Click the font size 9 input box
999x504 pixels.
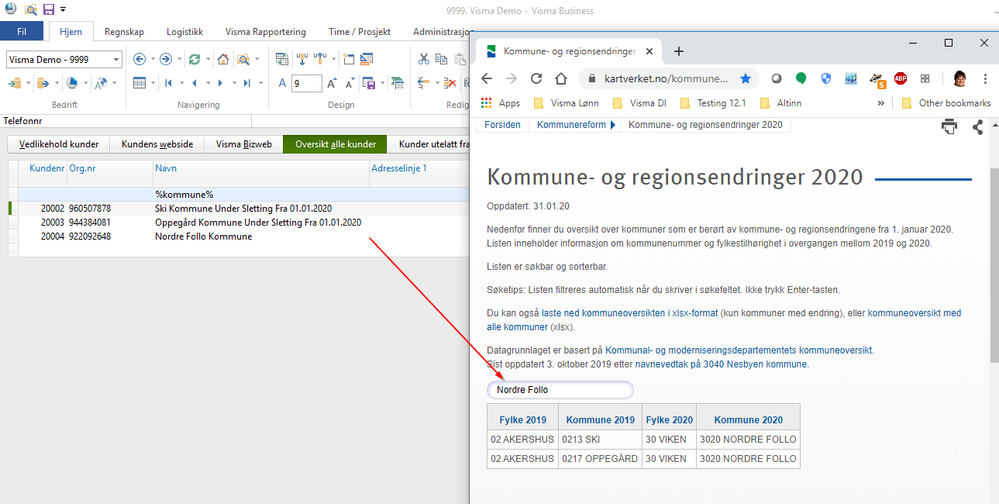coord(306,83)
